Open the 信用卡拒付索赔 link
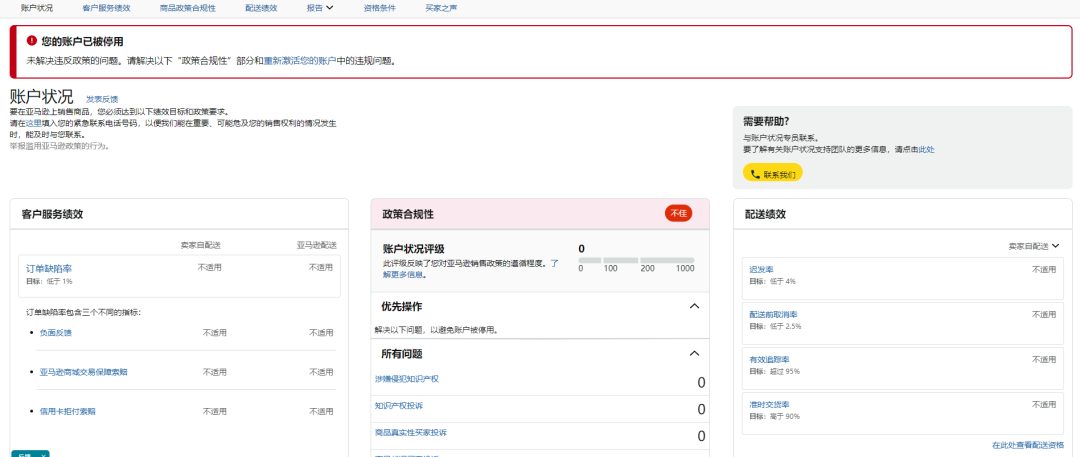 click(68, 412)
